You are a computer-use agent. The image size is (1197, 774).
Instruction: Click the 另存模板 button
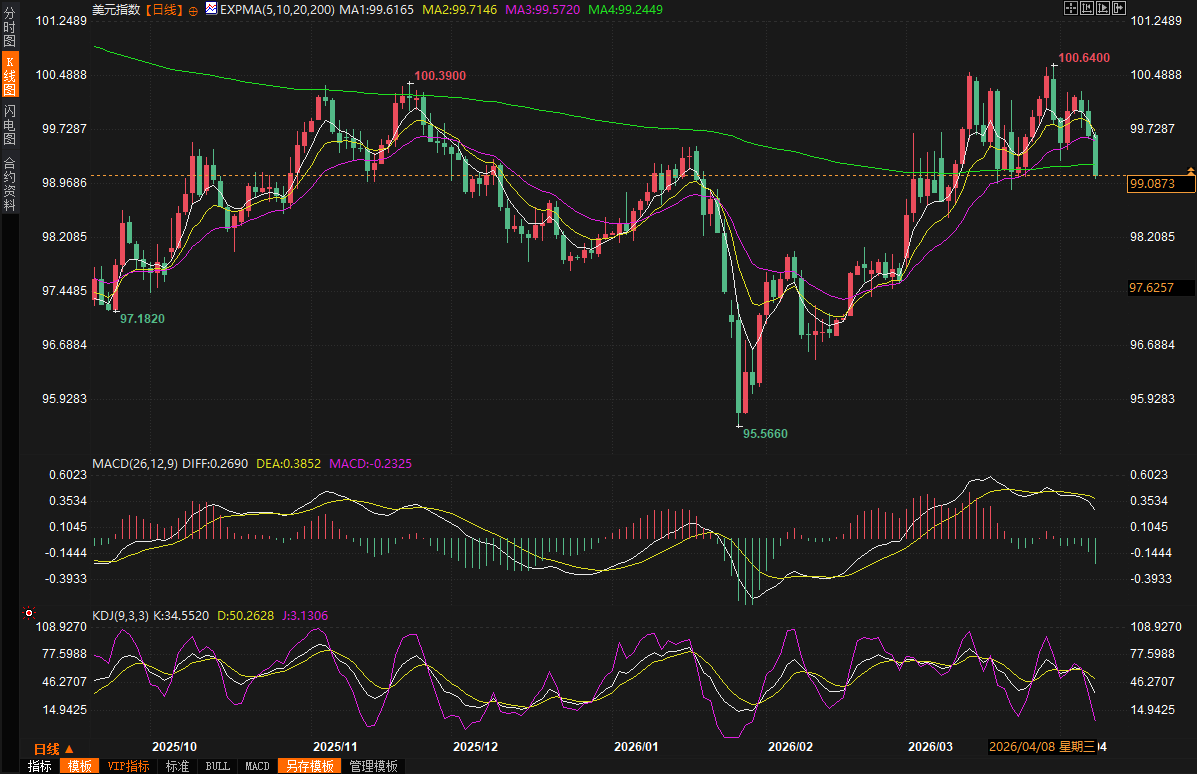click(310, 766)
